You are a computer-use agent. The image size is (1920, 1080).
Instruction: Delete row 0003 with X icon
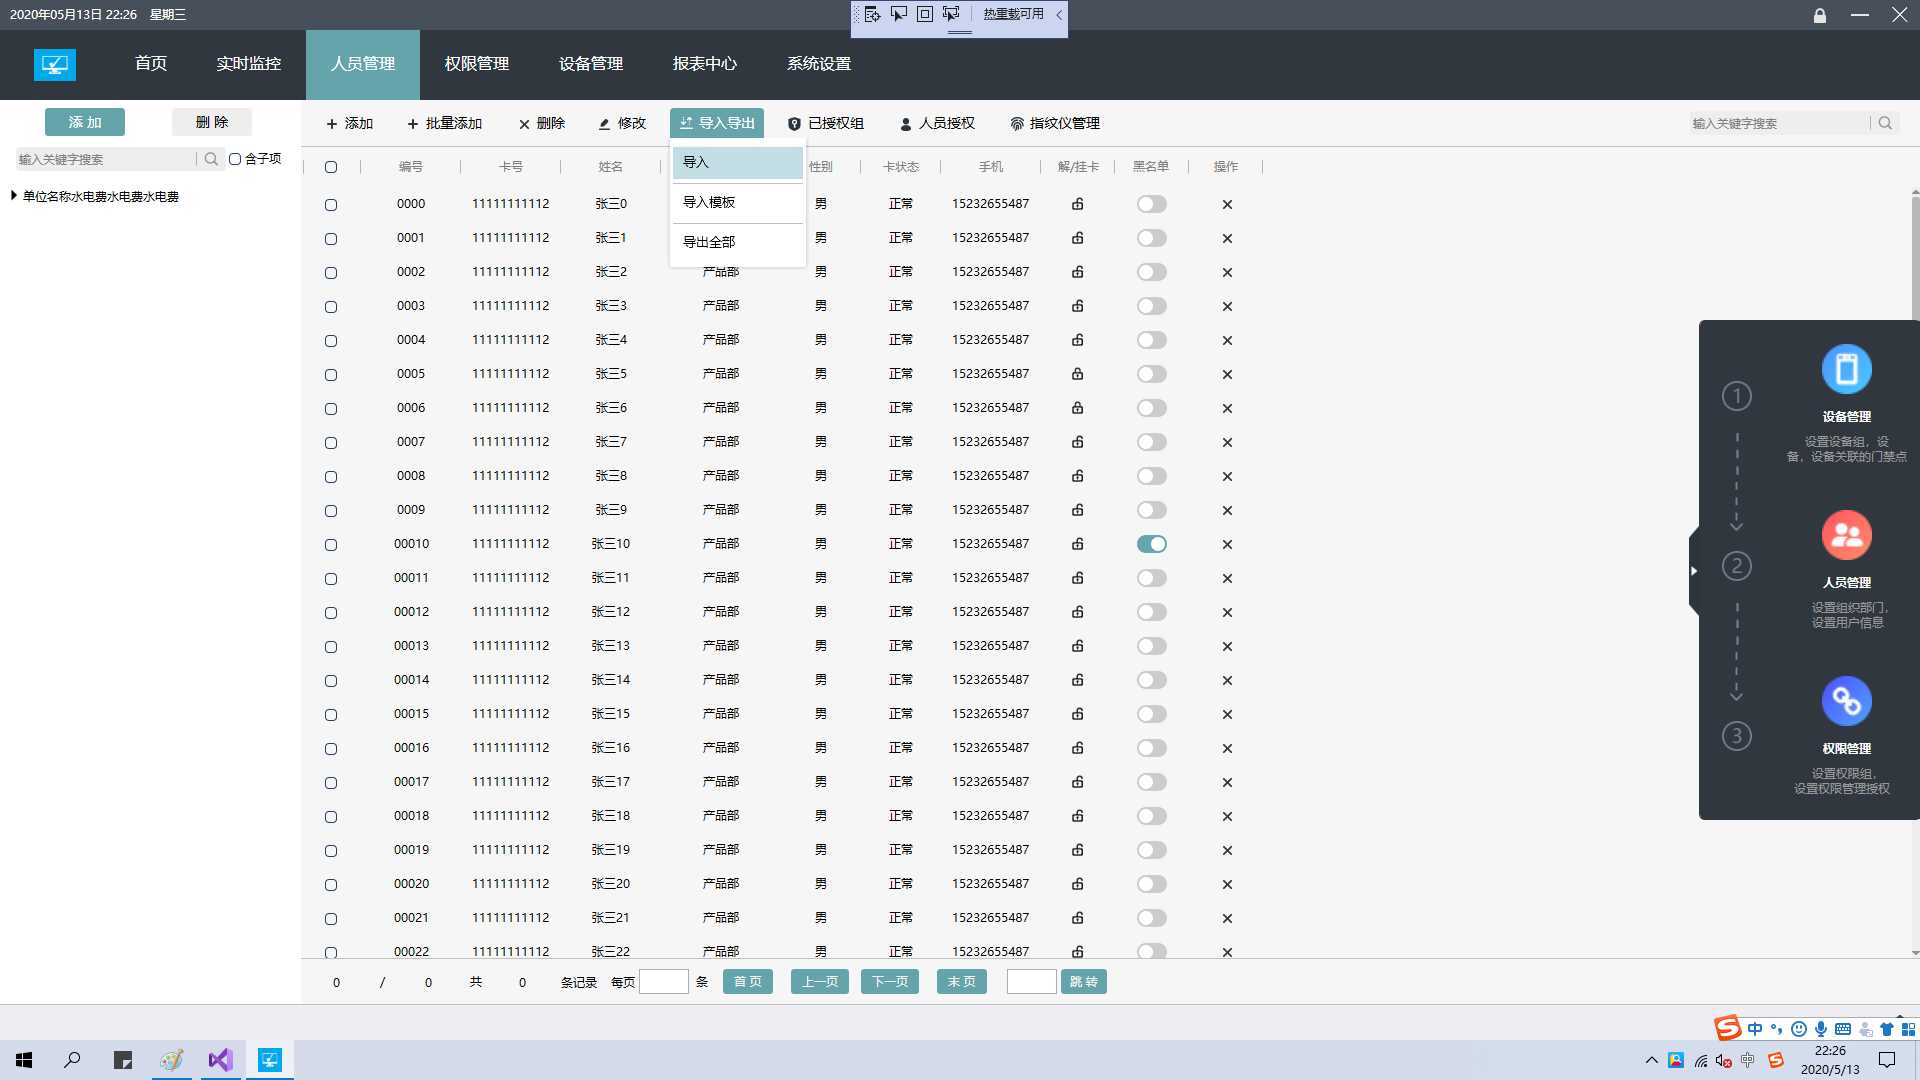1227,307
